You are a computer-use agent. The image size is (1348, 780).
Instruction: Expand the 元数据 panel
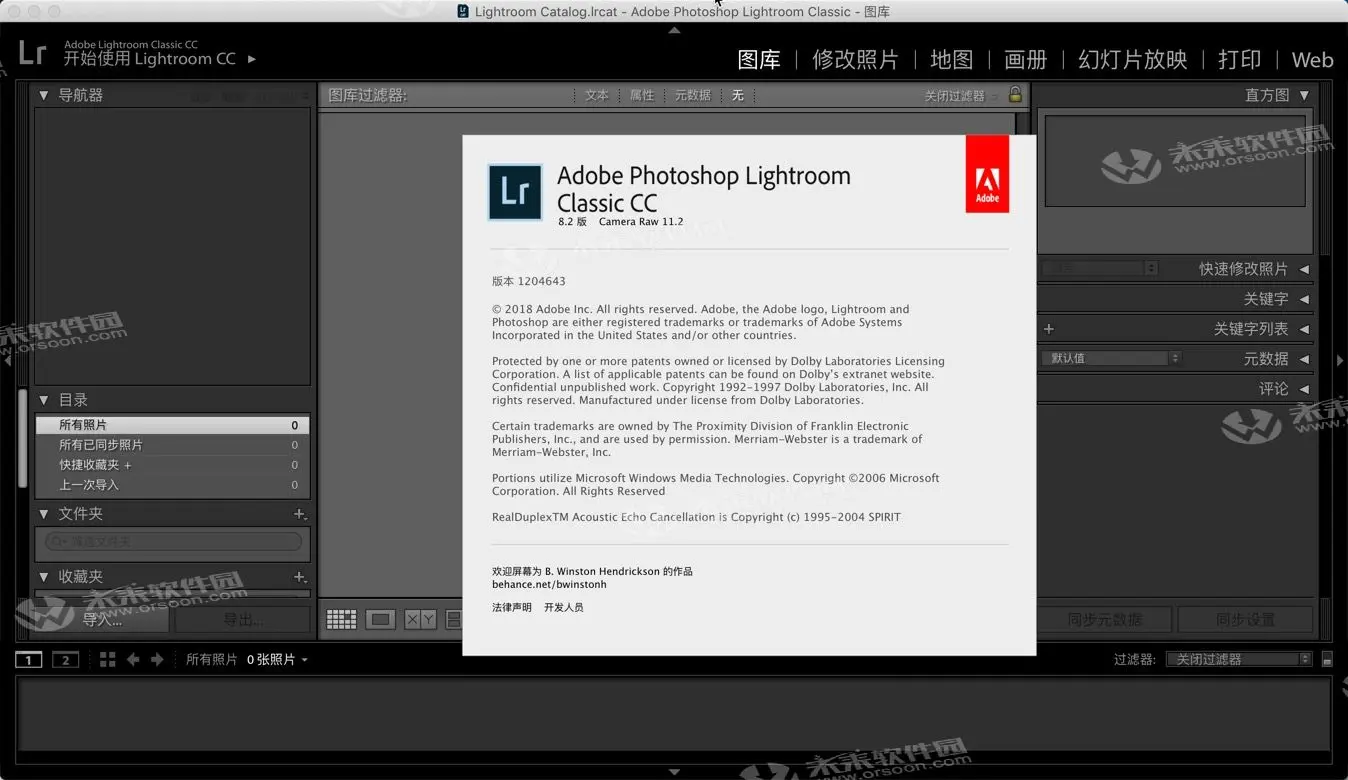[x=1304, y=359]
